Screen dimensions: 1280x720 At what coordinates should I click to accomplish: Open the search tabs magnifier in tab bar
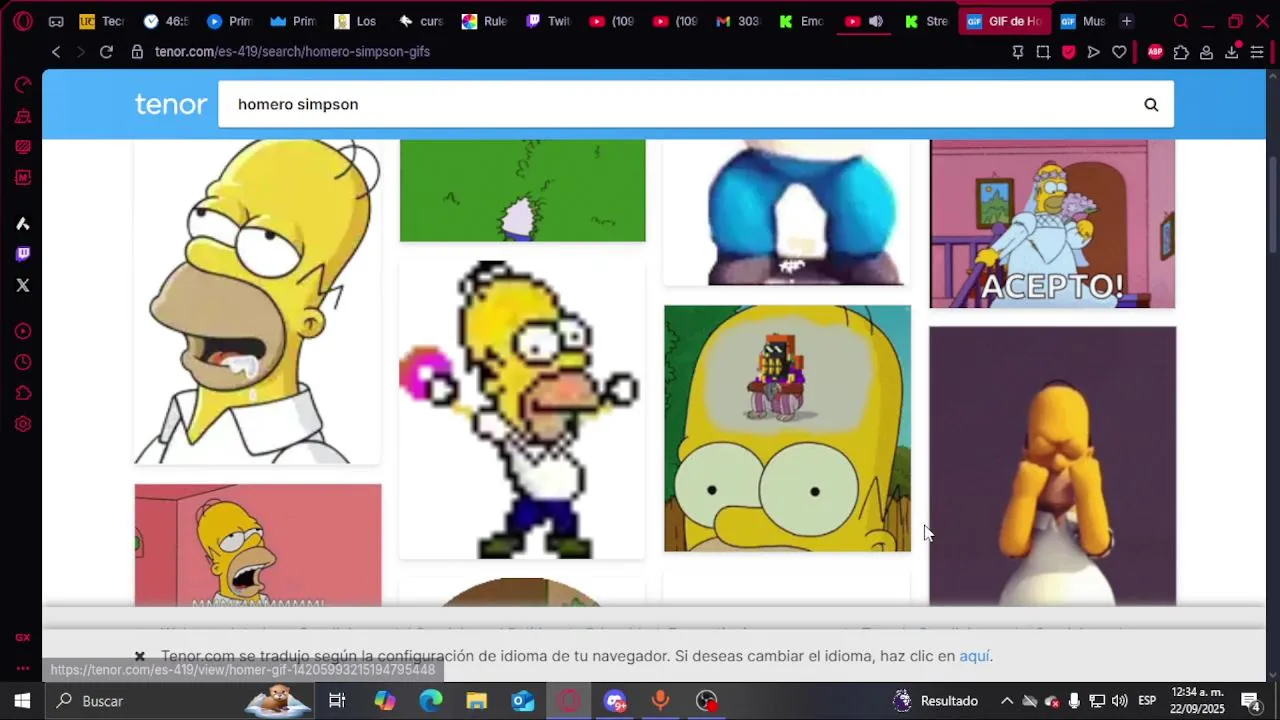click(1181, 21)
